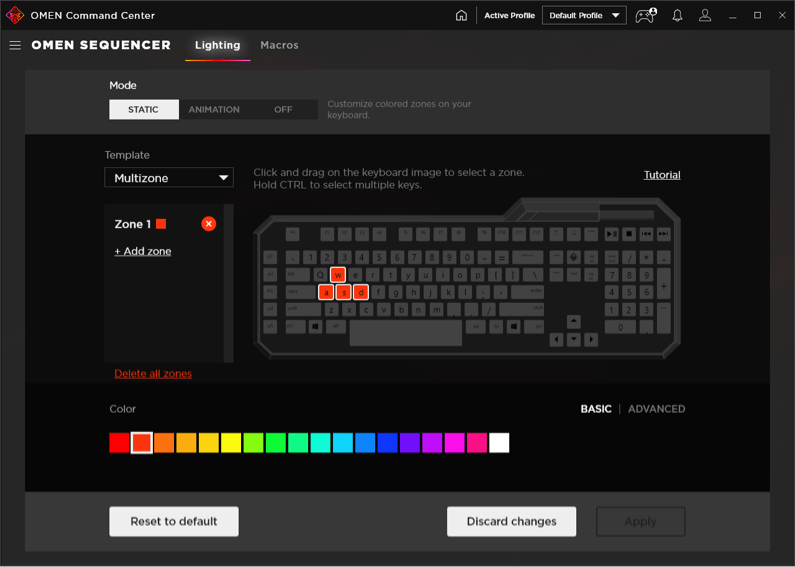795x567 pixels.
Task: Select the tab key on keyboard image
Action: (298, 275)
